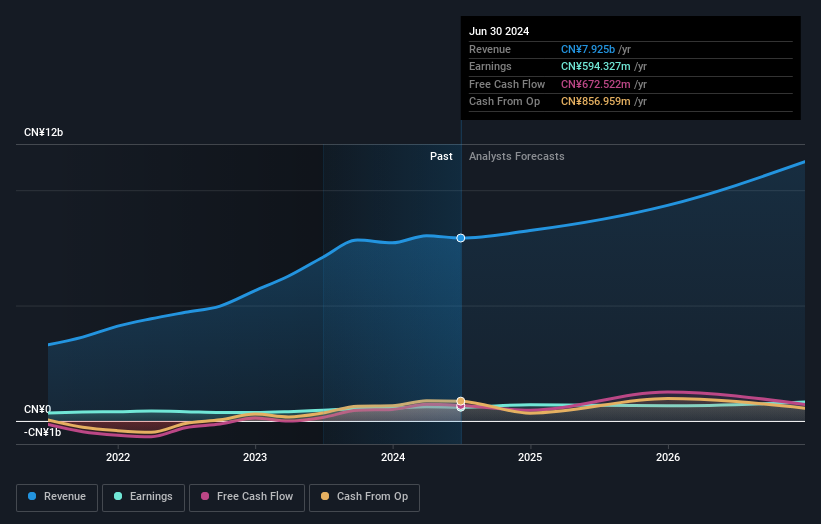821x524 pixels.
Task: Click the Earnings row label in tooltip
Action: point(490,66)
